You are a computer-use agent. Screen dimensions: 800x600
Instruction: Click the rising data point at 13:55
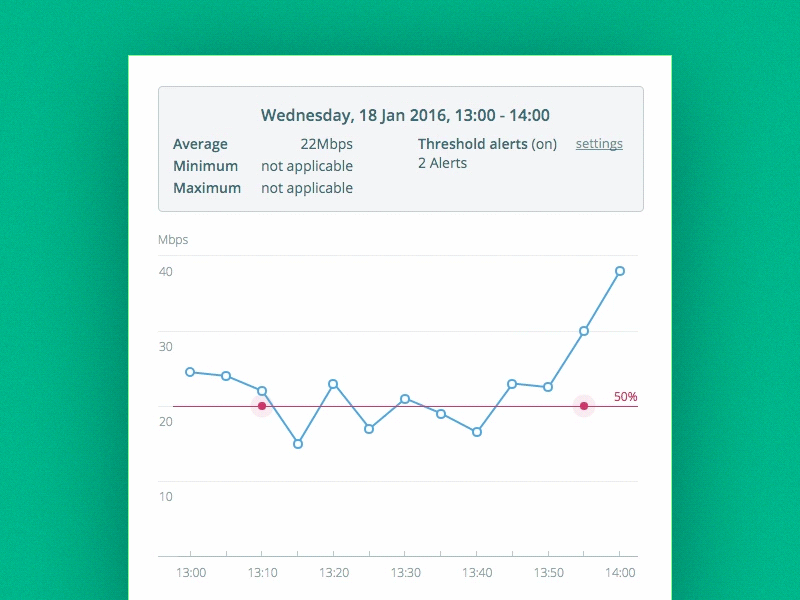[584, 330]
